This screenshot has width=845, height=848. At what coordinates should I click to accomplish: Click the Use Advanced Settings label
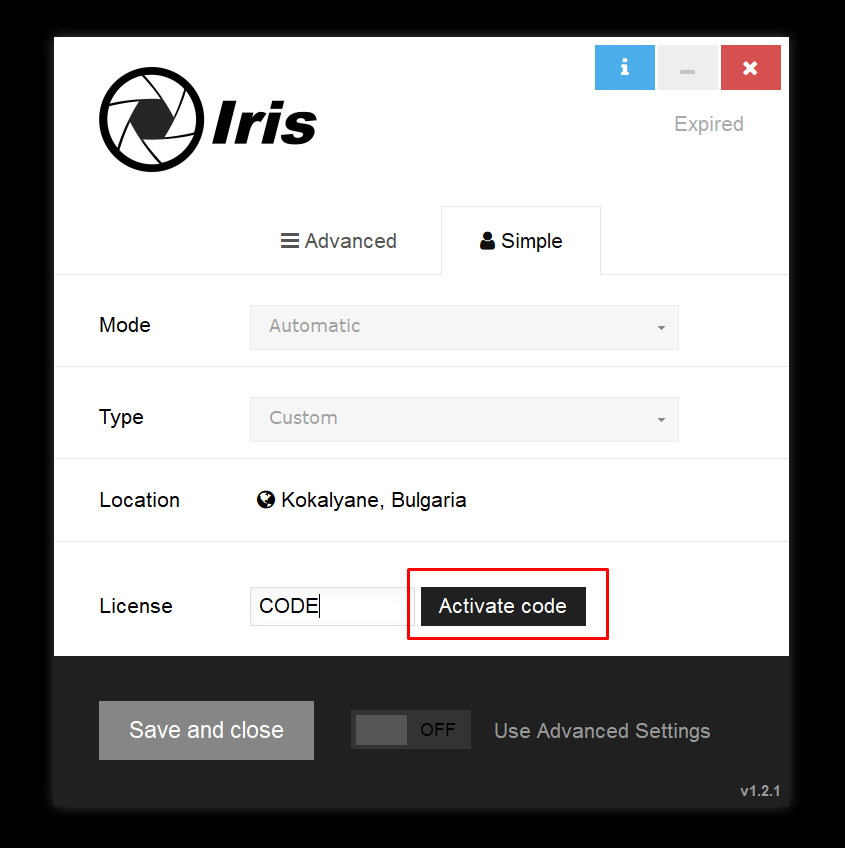(x=602, y=731)
